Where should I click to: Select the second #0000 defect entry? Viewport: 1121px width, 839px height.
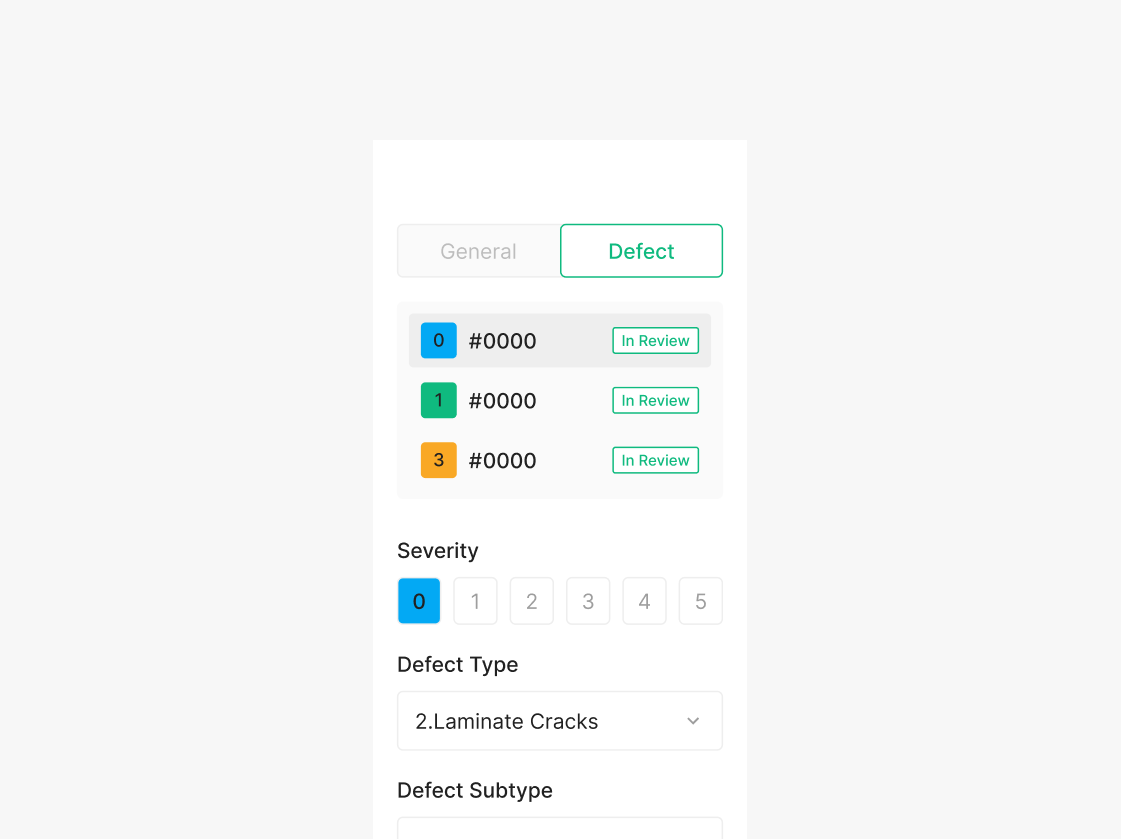[x=503, y=401]
